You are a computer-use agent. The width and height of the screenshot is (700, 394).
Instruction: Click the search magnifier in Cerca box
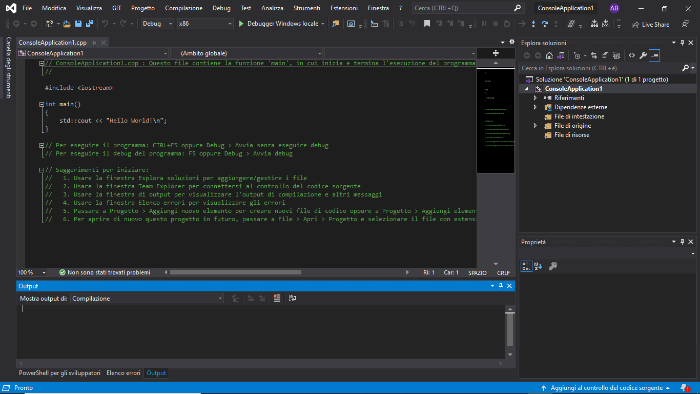[517, 8]
